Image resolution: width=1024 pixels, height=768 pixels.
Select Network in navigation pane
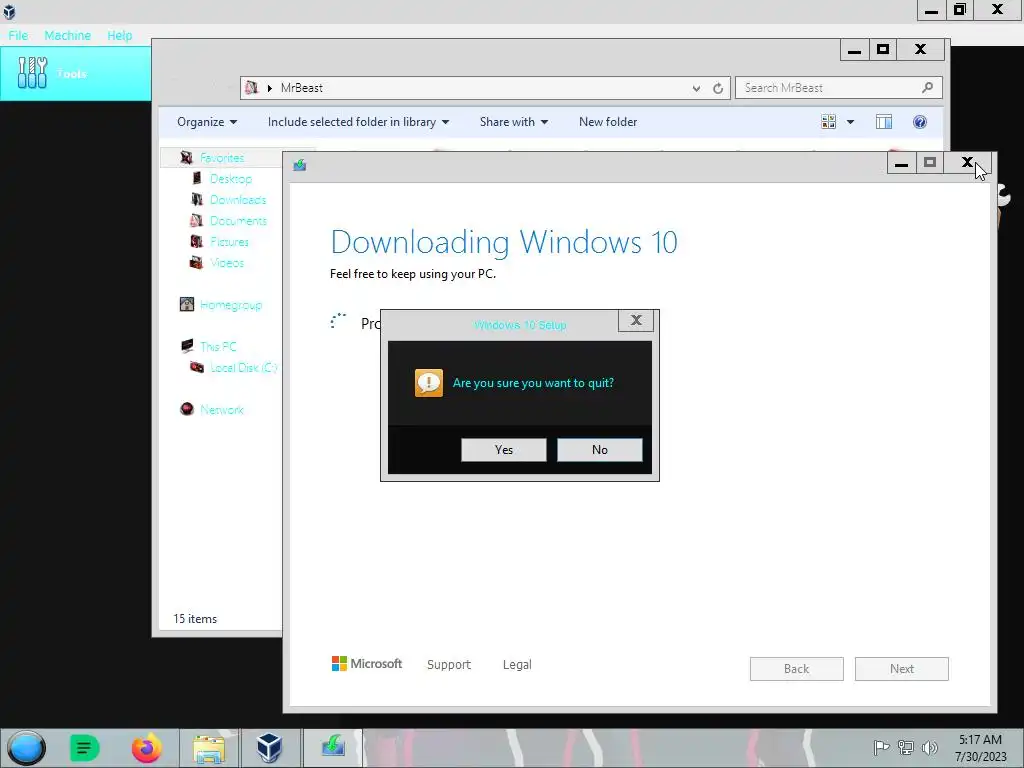pos(222,409)
